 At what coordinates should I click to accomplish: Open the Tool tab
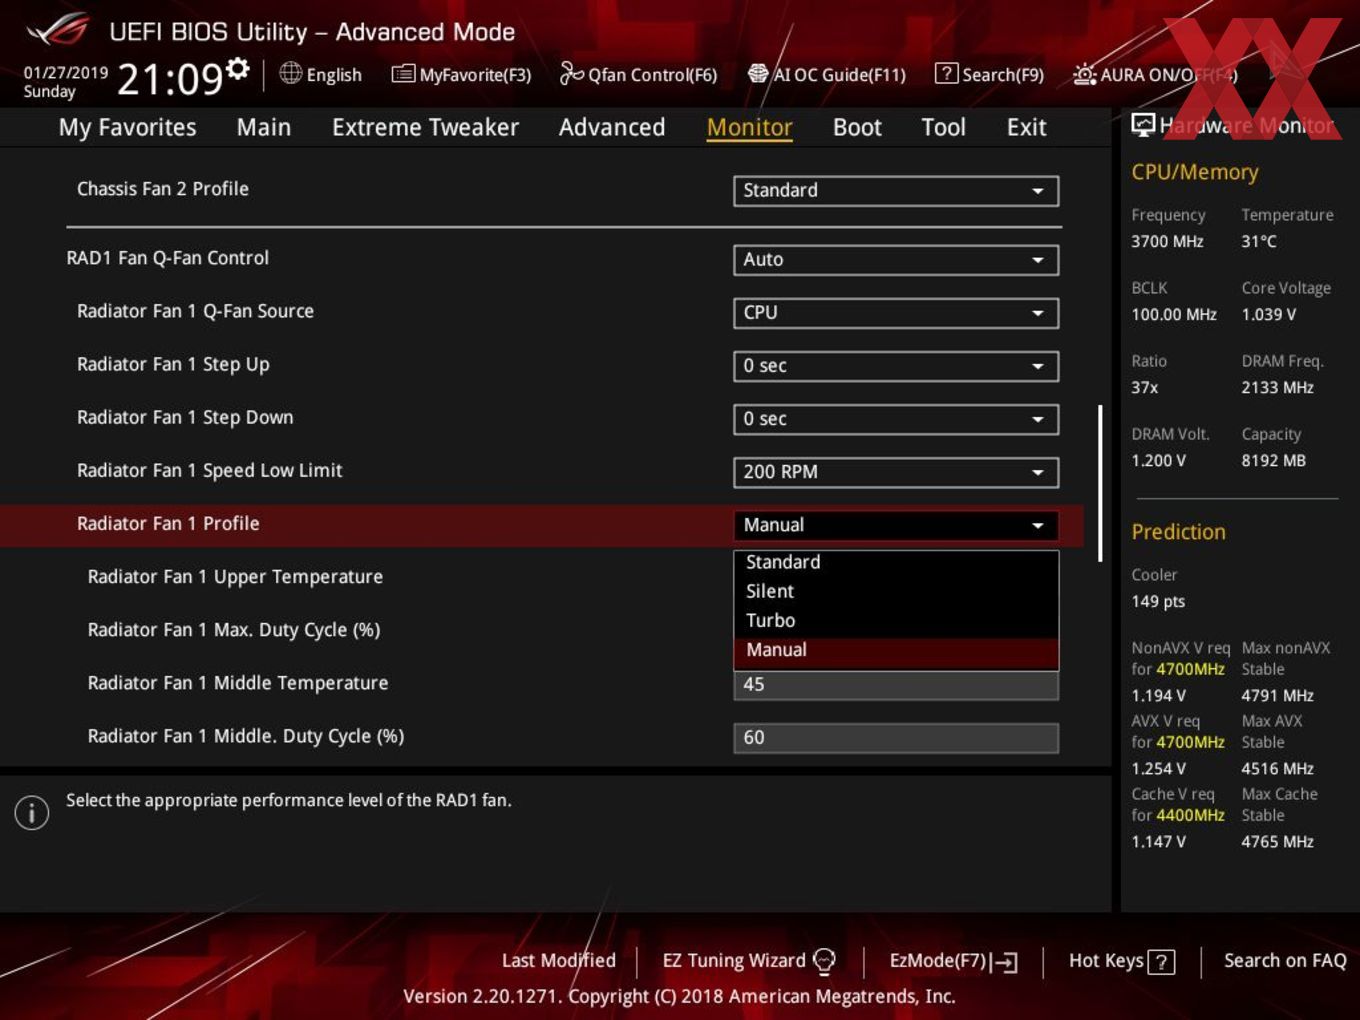click(x=943, y=127)
